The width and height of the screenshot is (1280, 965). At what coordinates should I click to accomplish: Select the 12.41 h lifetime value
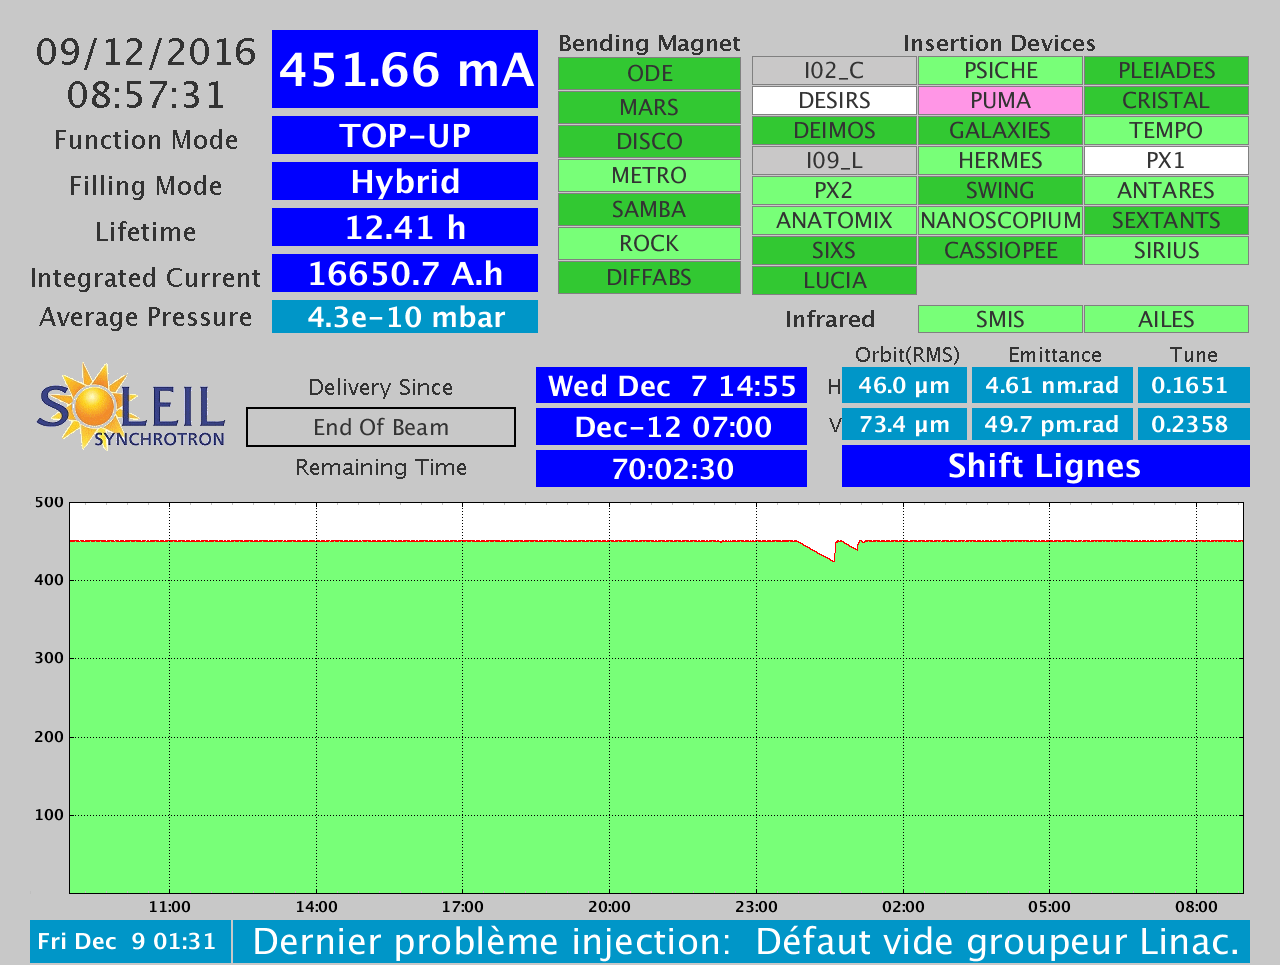(x=405, y=227)
